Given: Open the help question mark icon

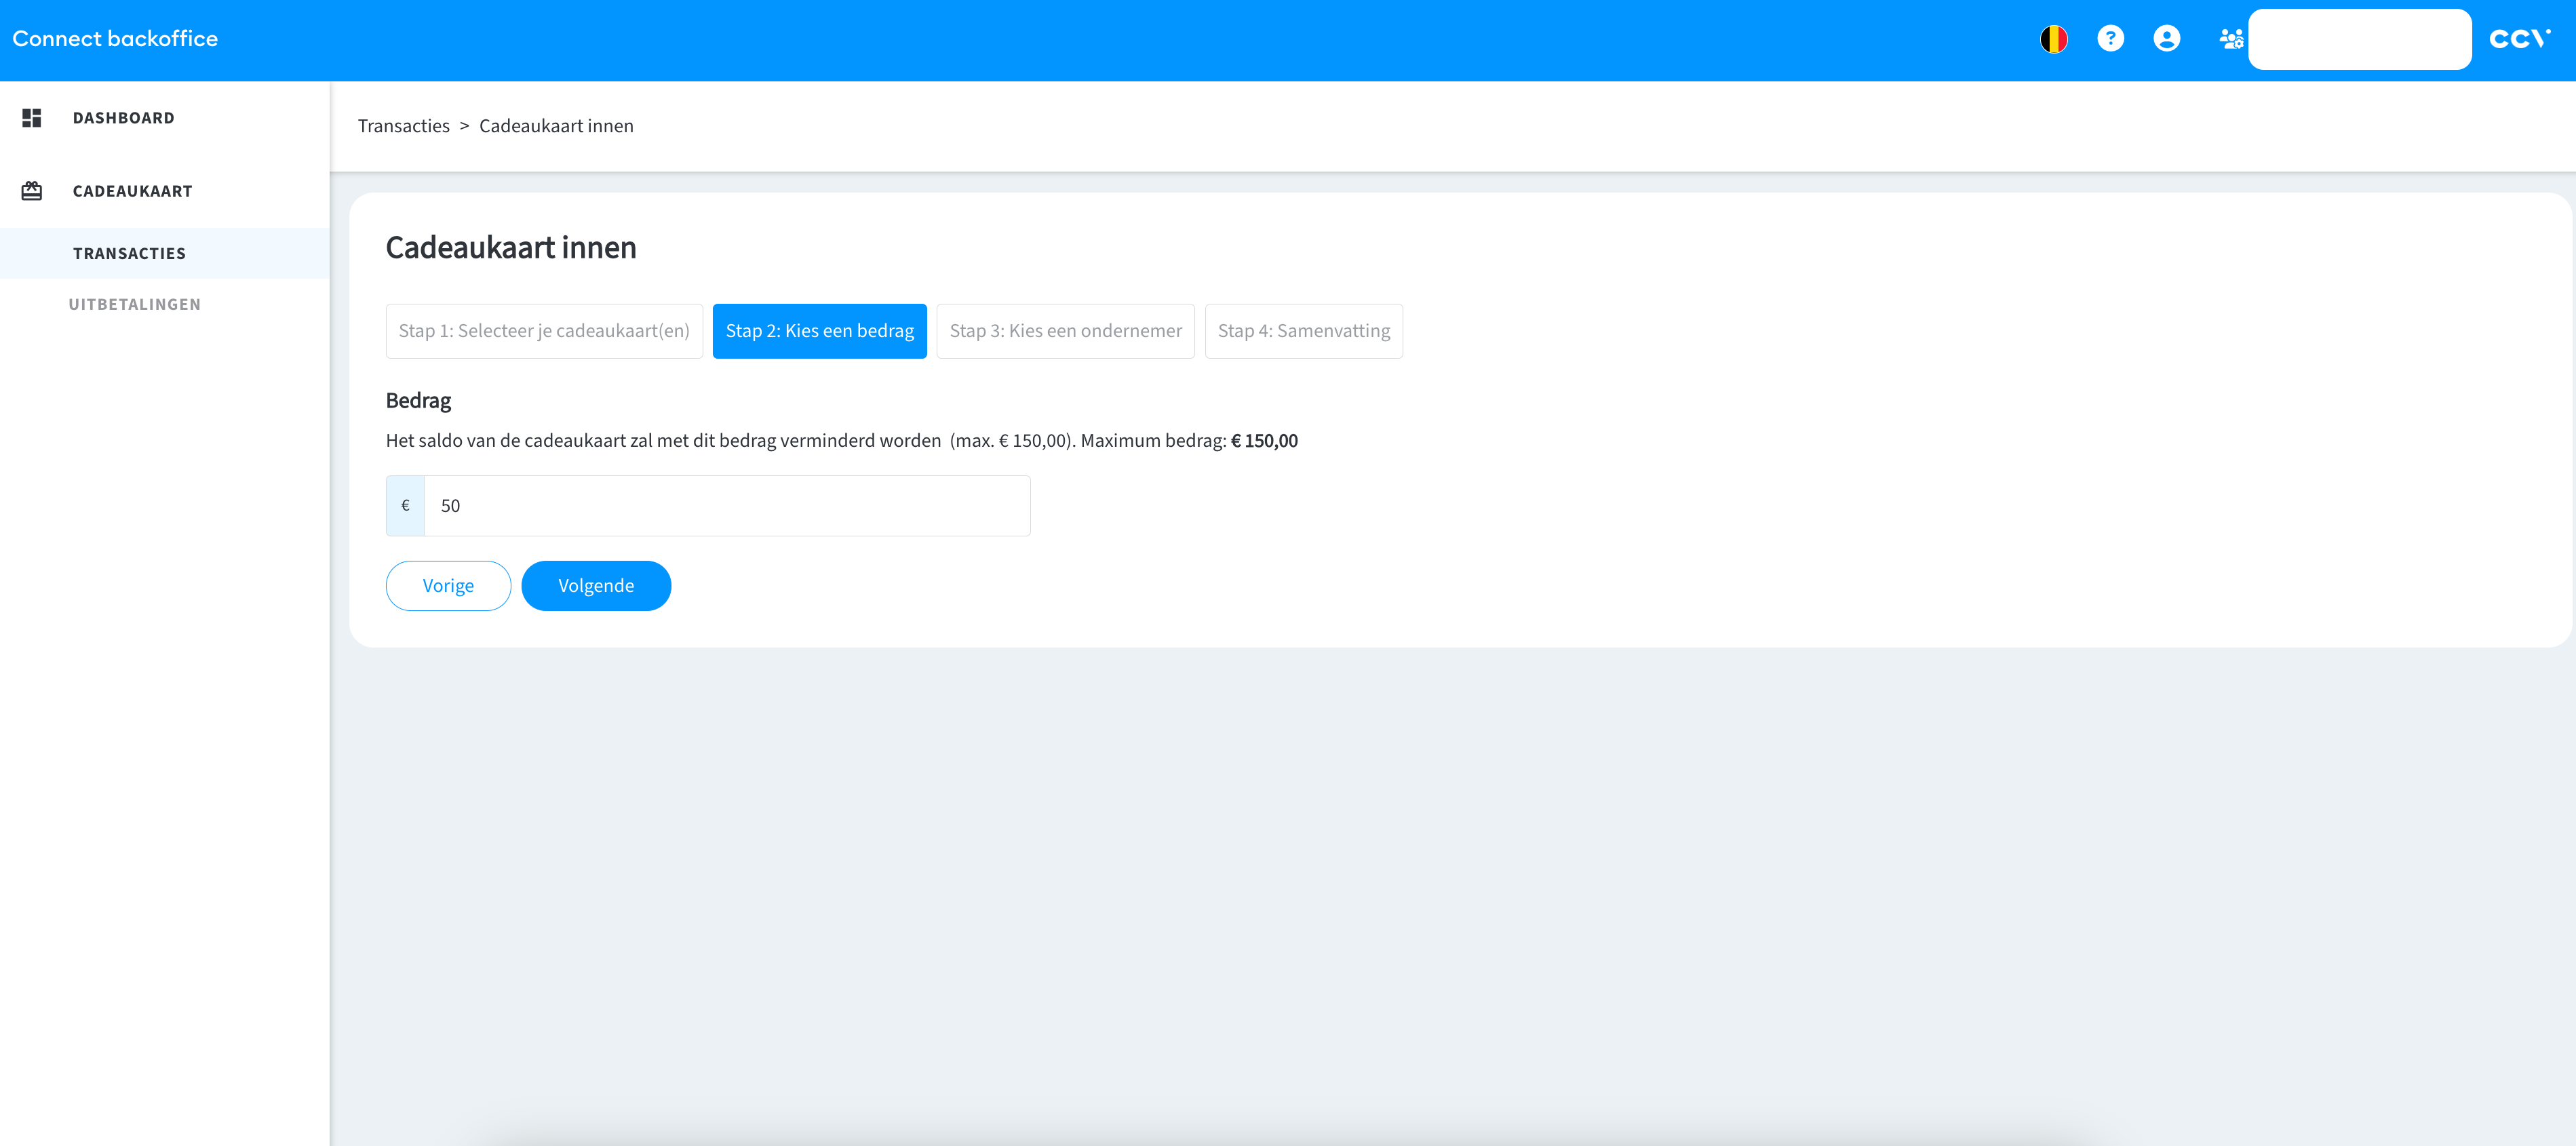Looking at the screenshot, I should [2110, 39].
